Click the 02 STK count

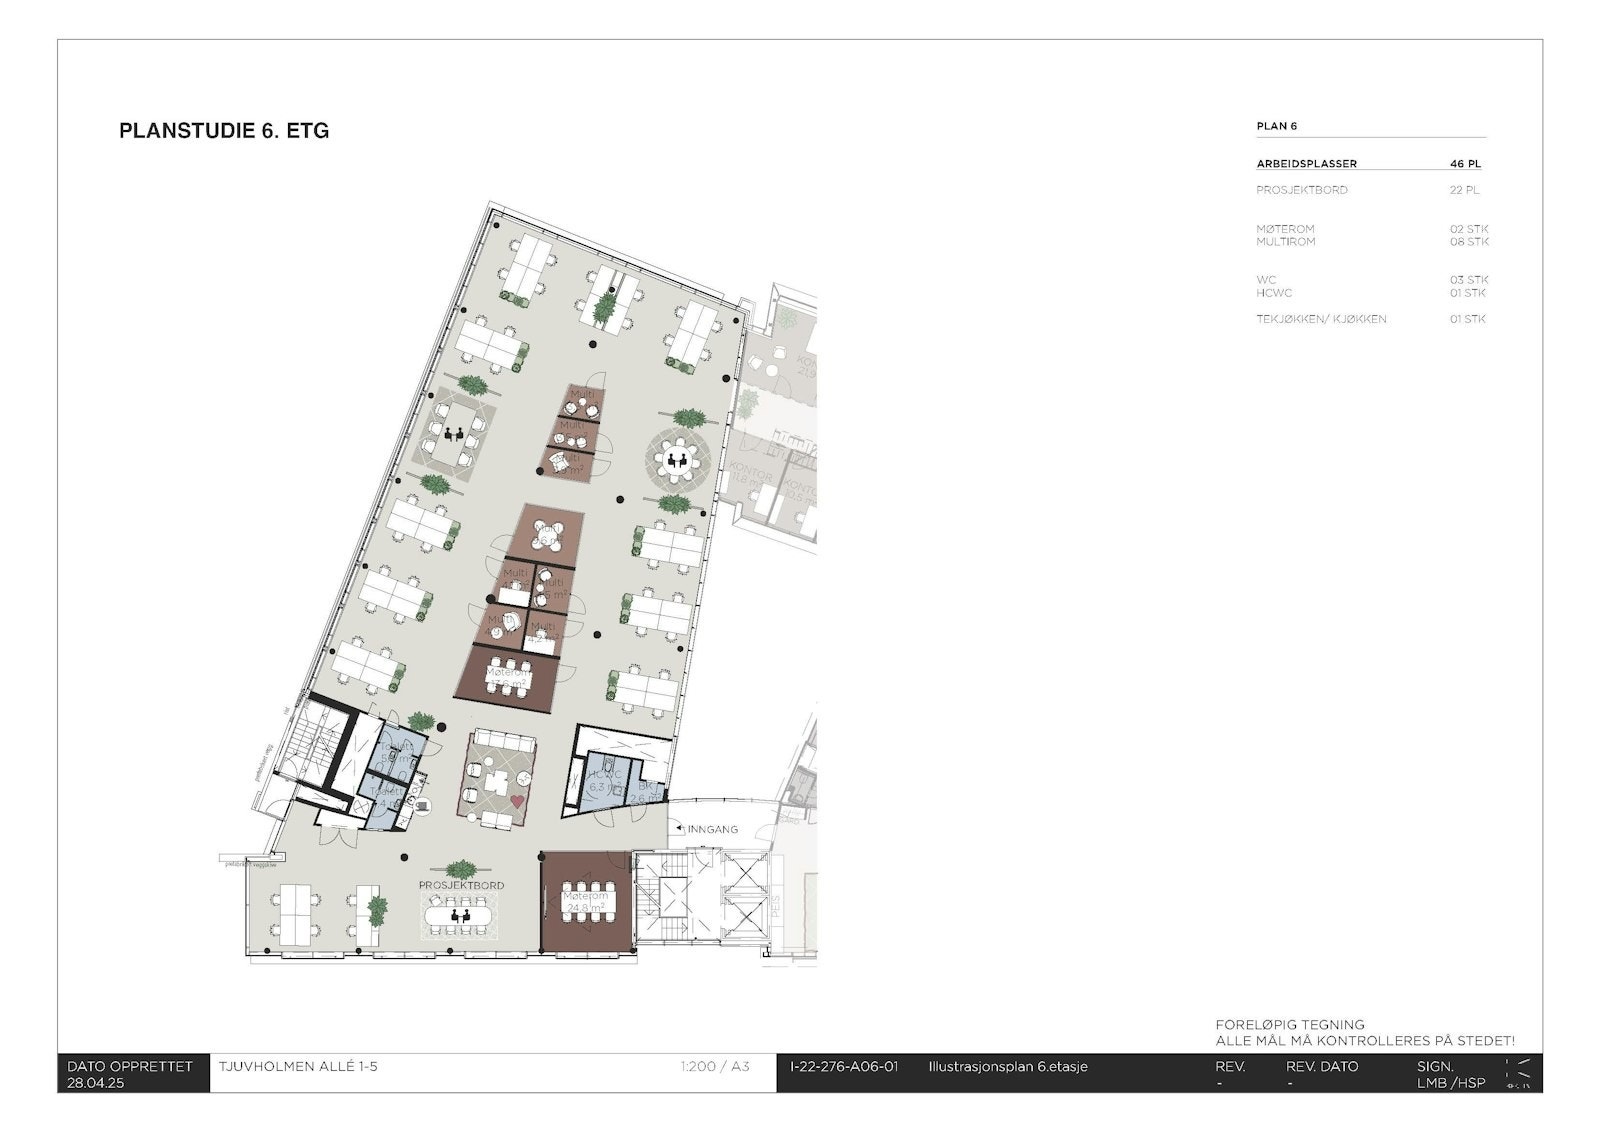point(1469,229)
